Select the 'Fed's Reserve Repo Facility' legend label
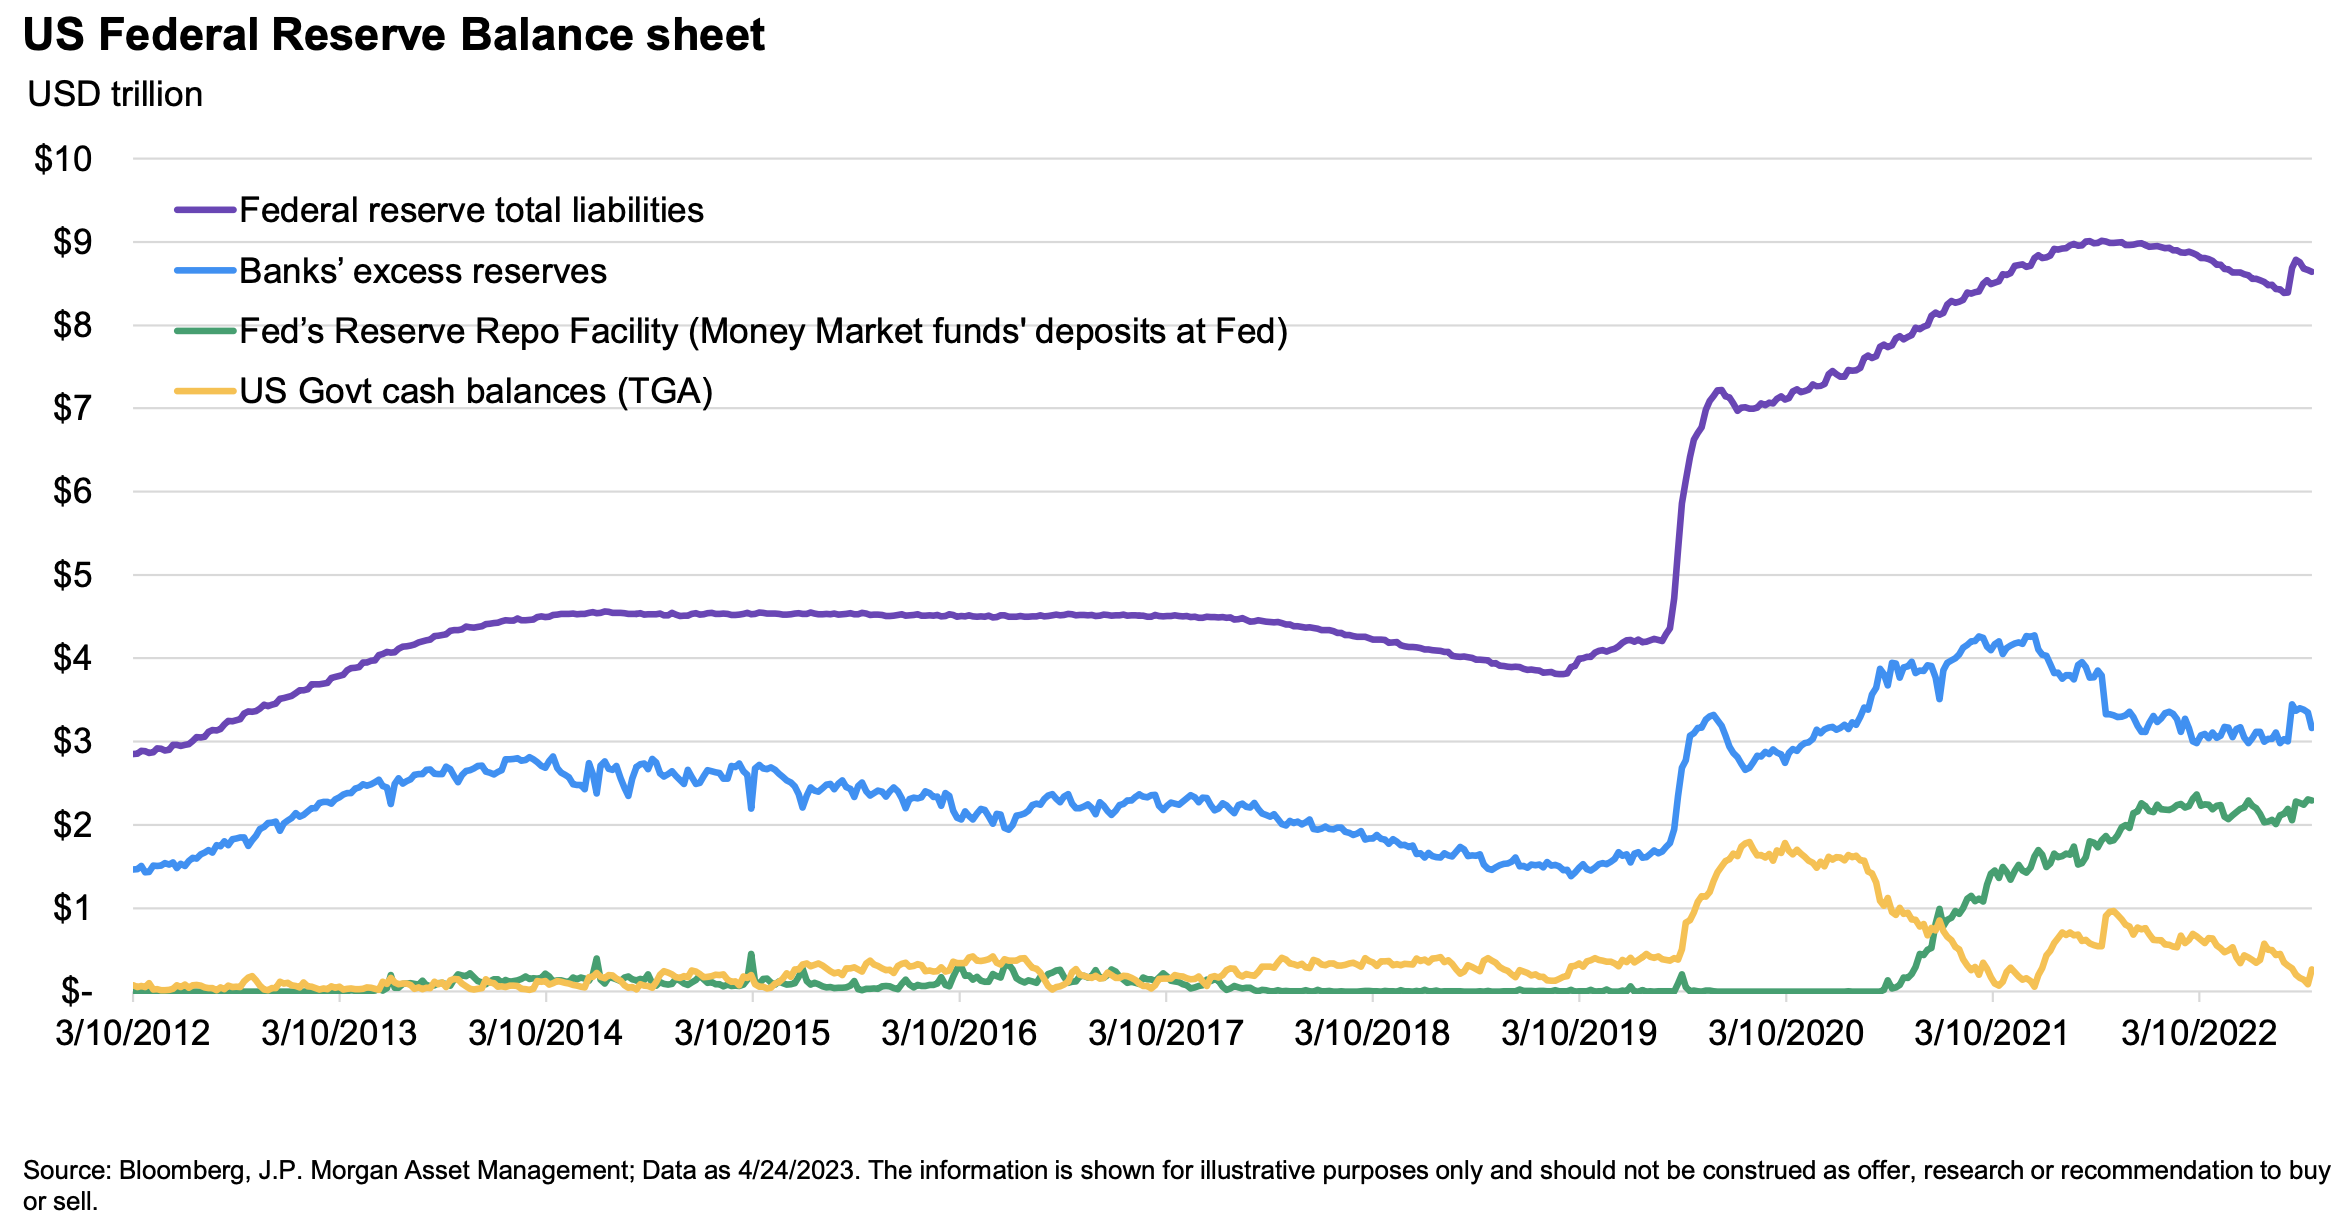Viewport: 2350px width, 1224px height. (x=763, y=331)
